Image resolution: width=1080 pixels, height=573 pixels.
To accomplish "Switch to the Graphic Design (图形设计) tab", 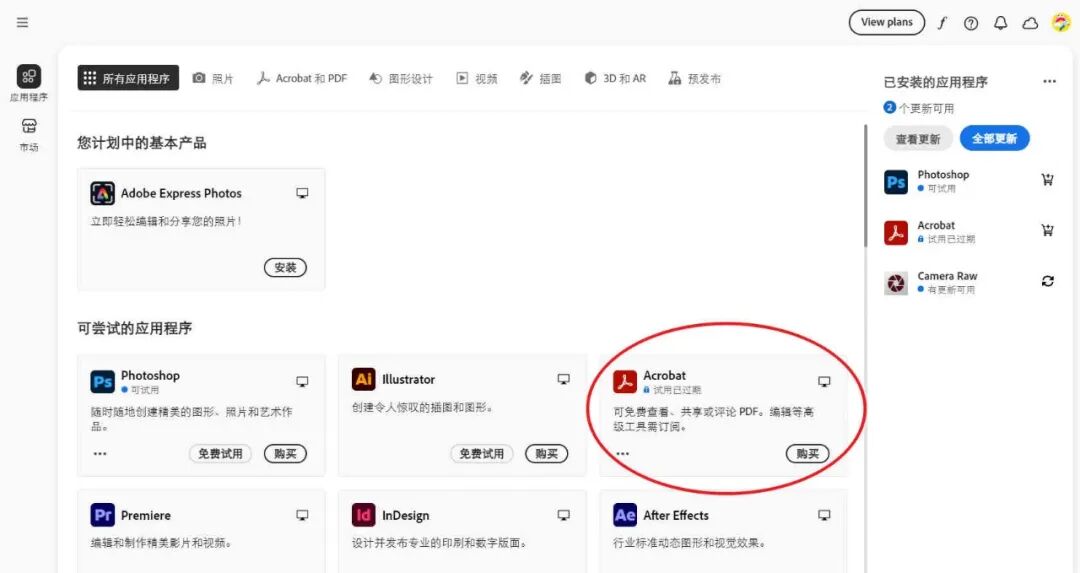I will pos(401,79).
